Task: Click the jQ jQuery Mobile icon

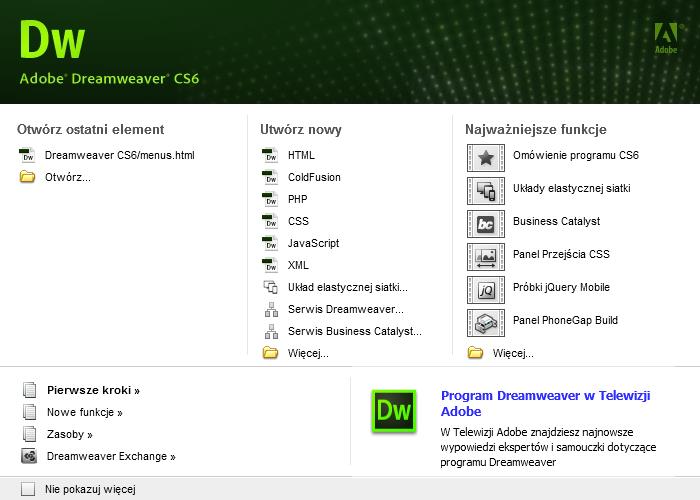Action: click(486, 290)
